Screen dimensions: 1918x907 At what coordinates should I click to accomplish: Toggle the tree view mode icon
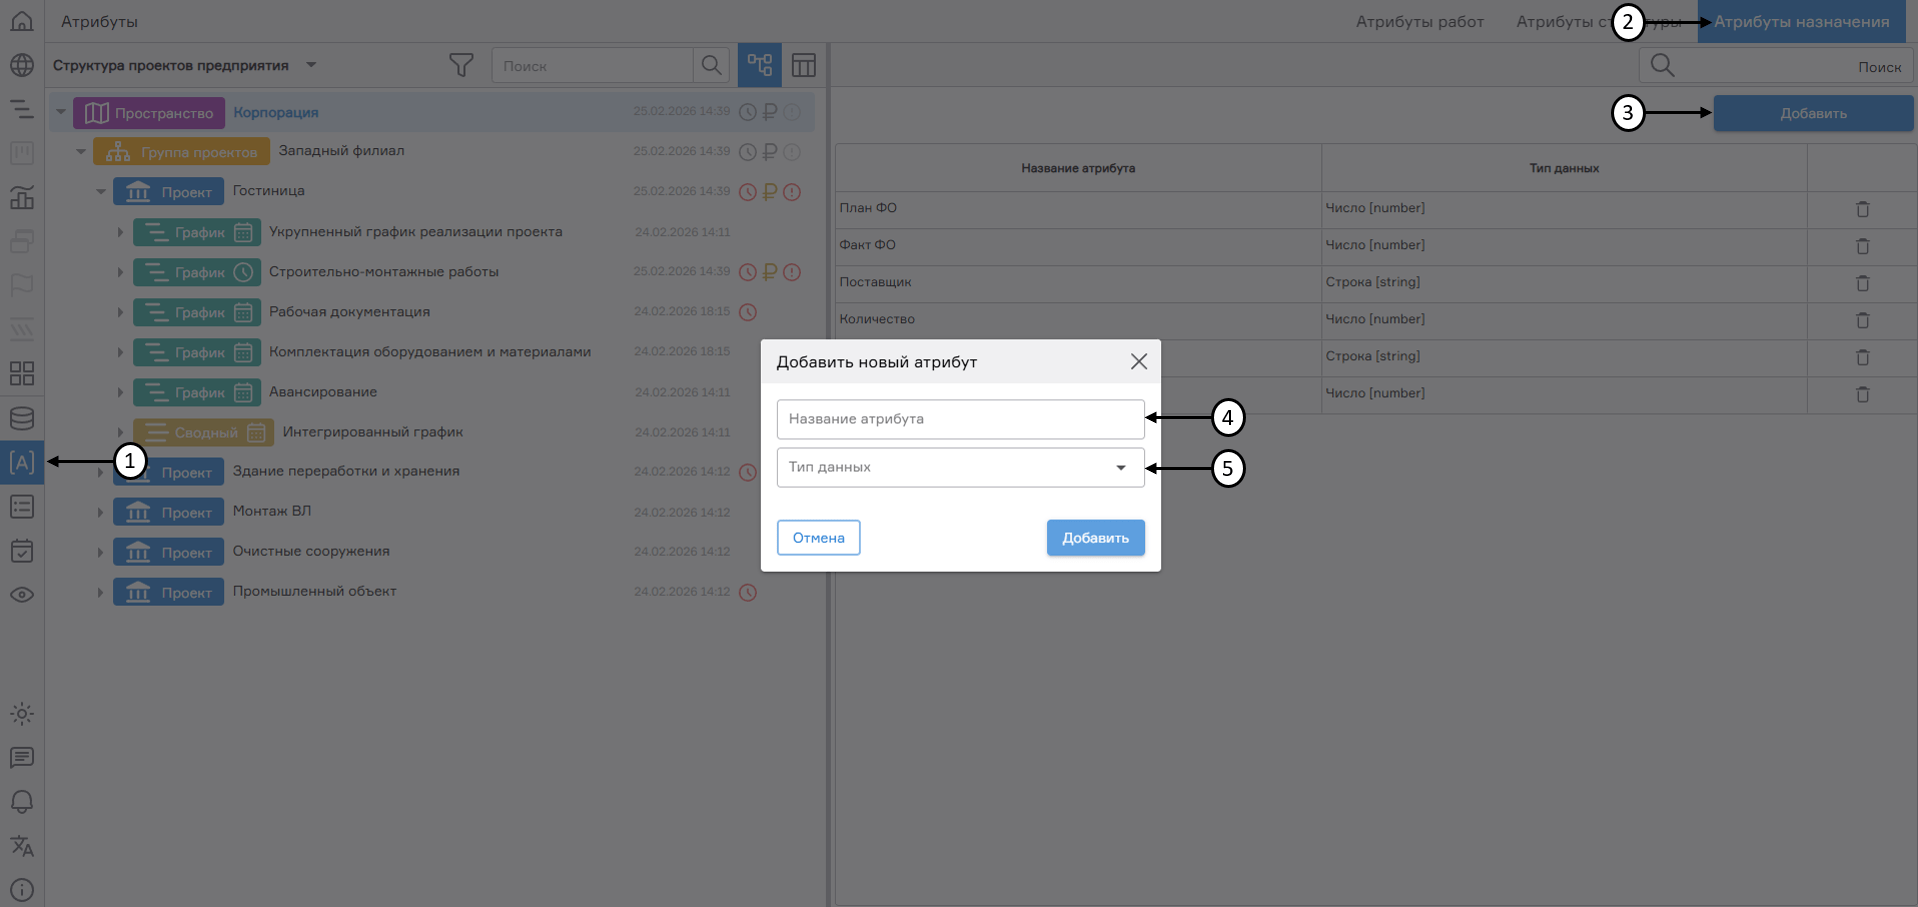(759, 64)
